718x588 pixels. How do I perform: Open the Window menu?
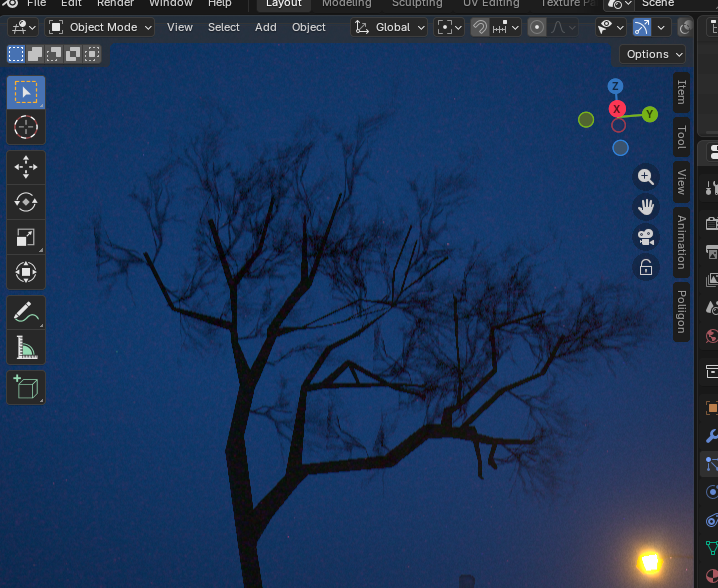pos(171,4)
